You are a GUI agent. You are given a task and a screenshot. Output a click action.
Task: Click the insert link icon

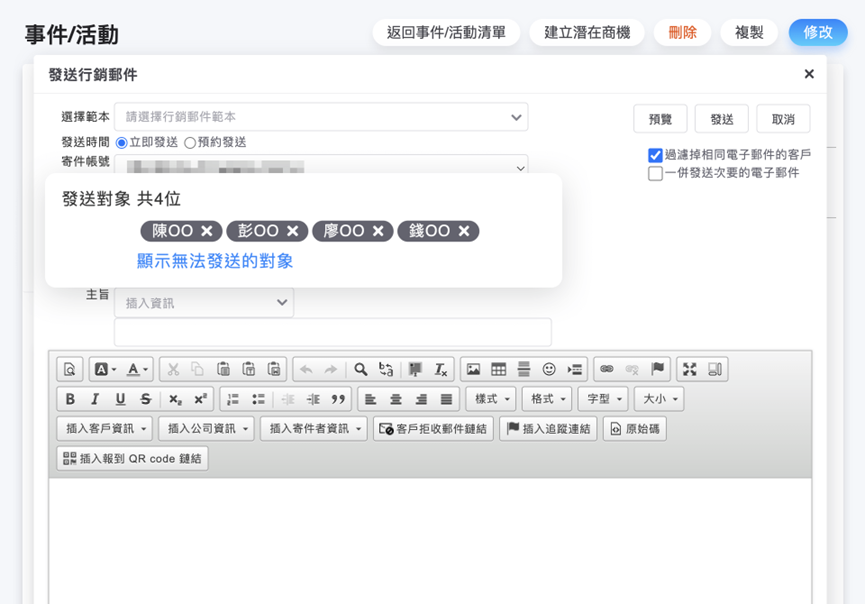(x=606, y=369)
